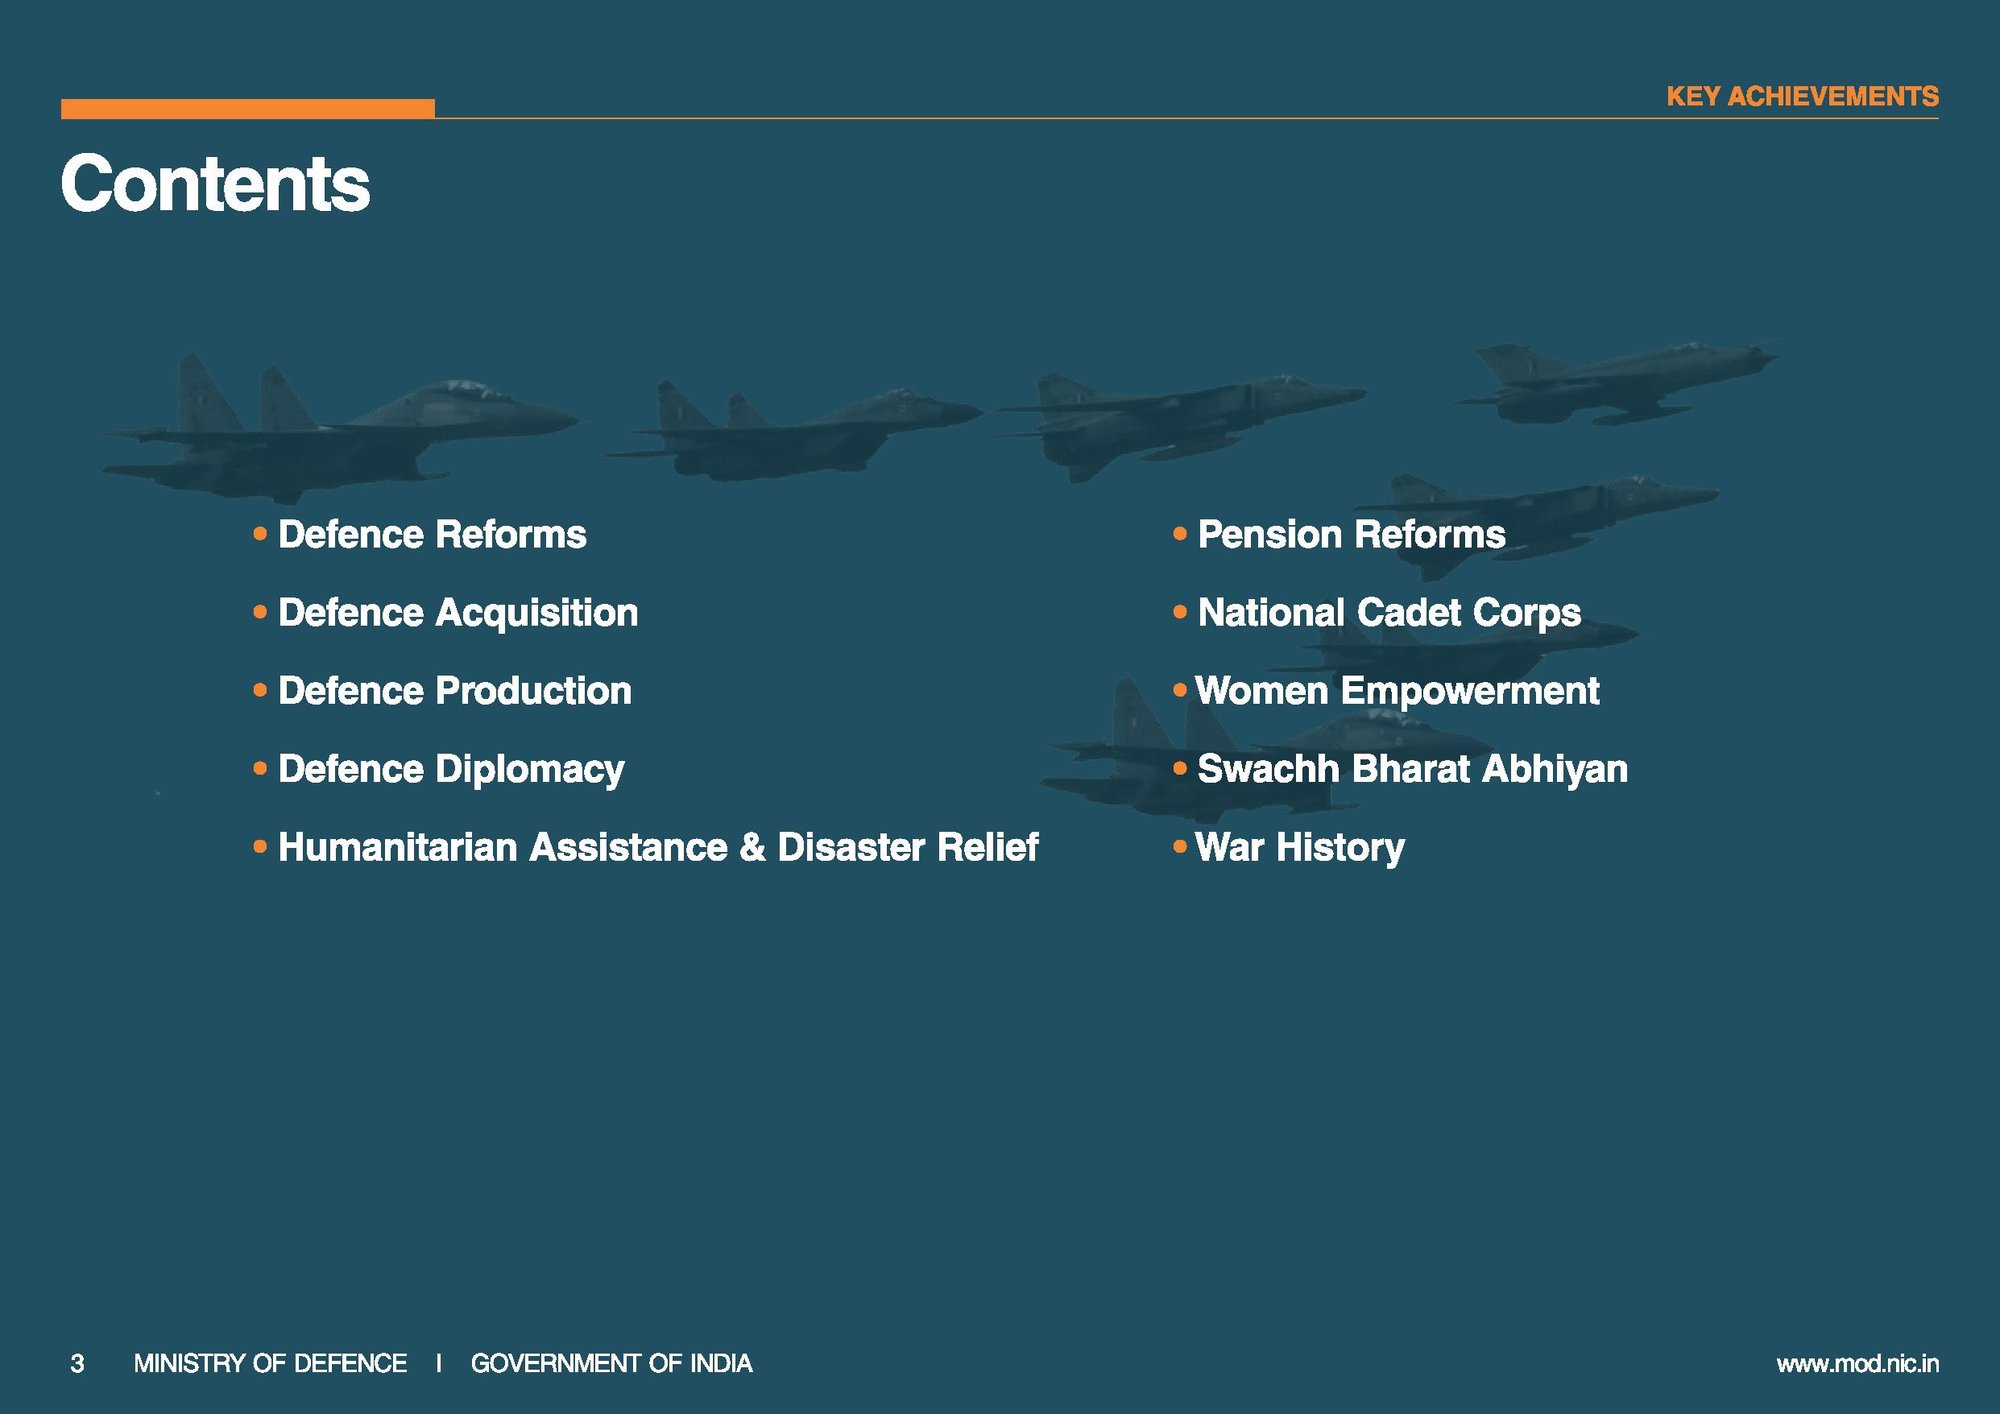The image size is (2000, 1414).
Task: Click the MINISTRY OF DEFENCE footer text
Action: pos(270,1364)
